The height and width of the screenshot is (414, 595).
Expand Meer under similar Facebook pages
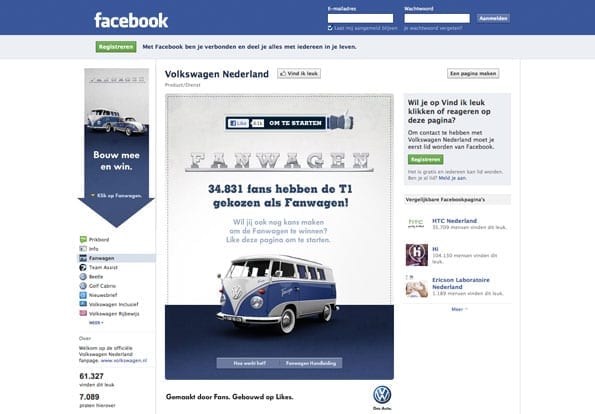pos(459,309)
